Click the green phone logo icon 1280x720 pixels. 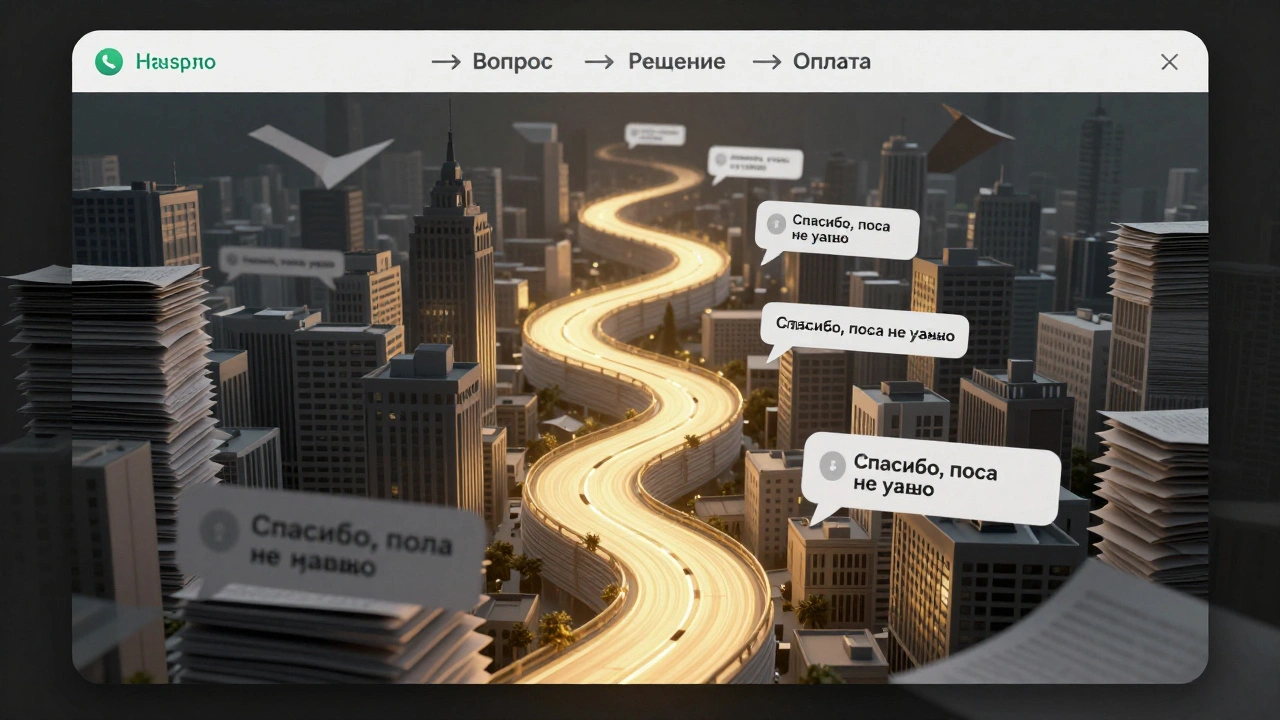click(108, 62)
